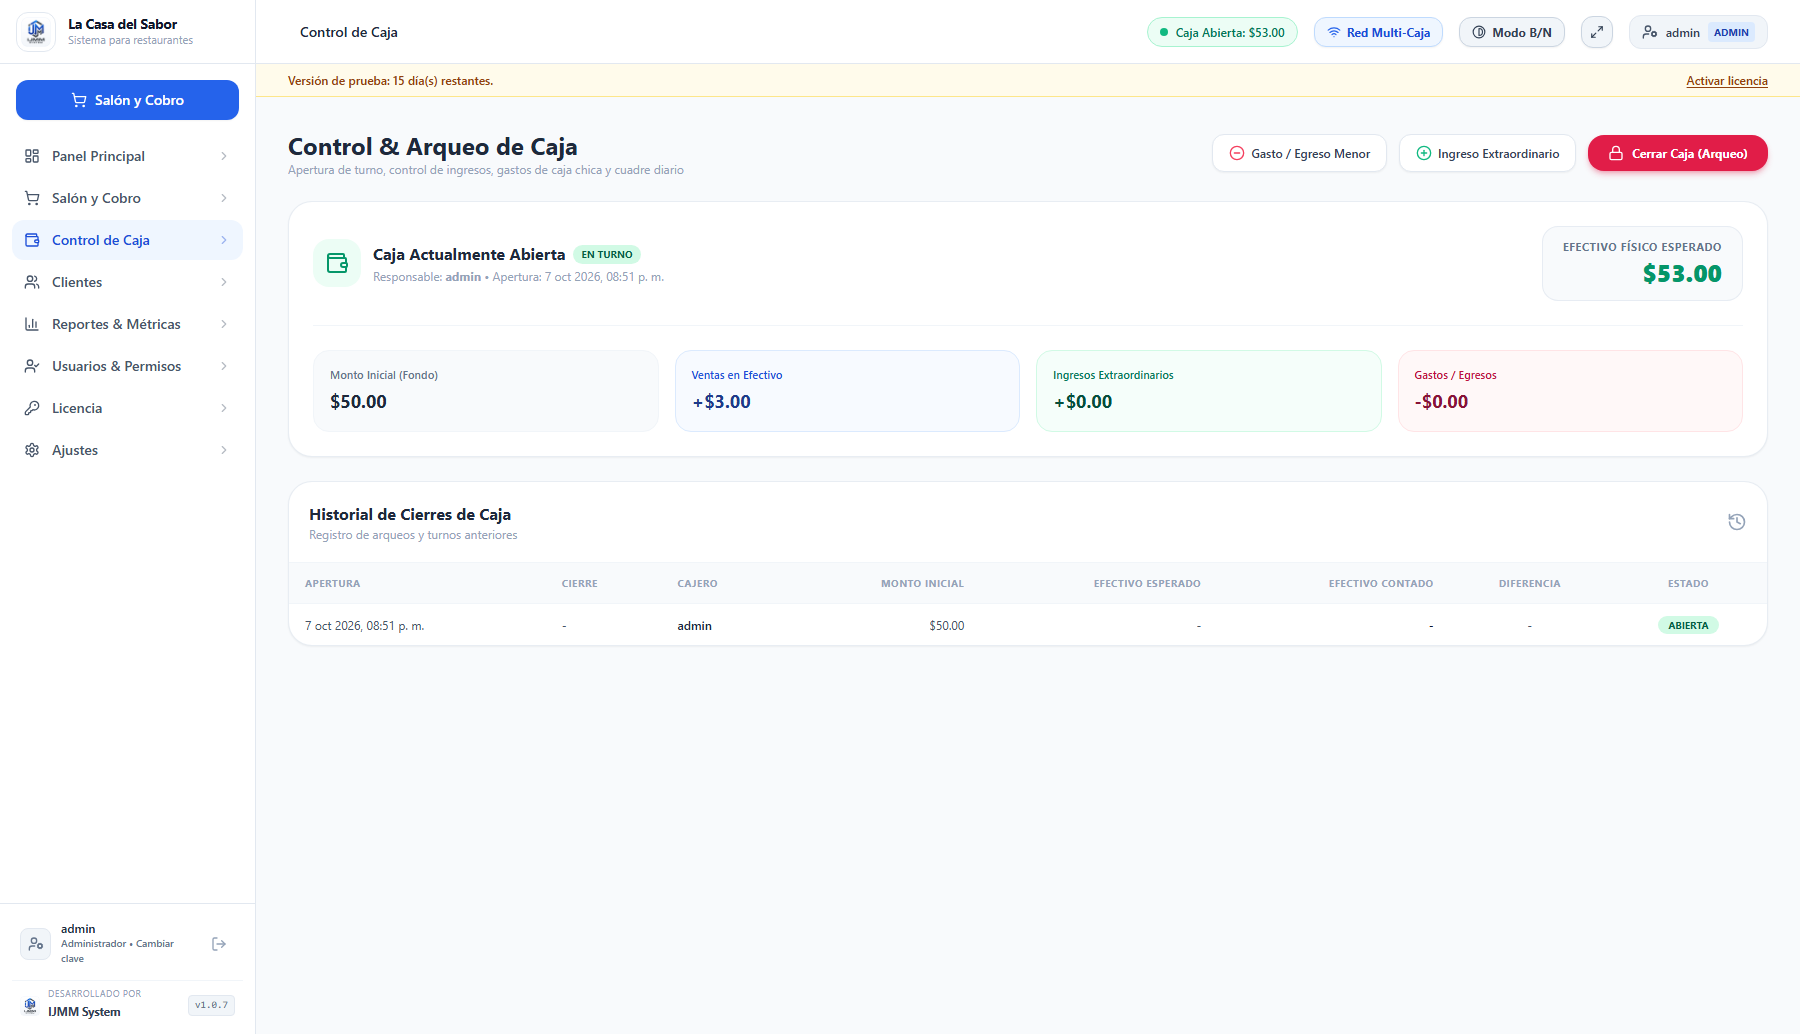The image size is (1800, 1034).
Task: Click the Usuarios & Permisos user icon
Action: pyautogui.click(x=32, y=366)
